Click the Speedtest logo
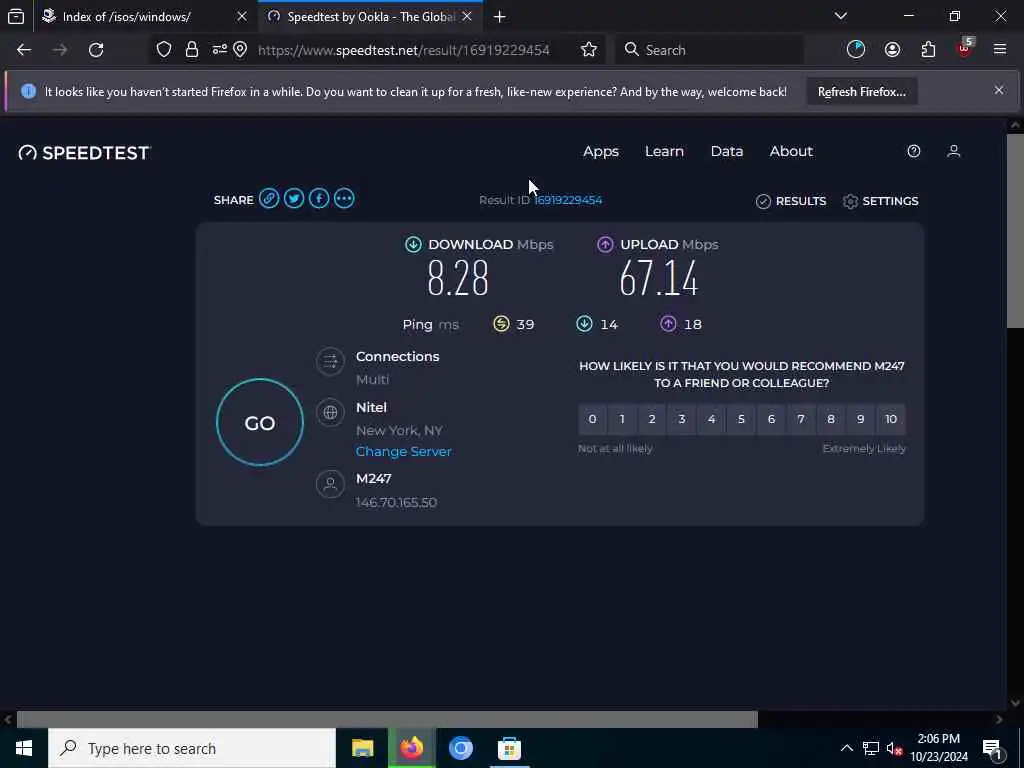1024x768 pixels. pos(84,153)
